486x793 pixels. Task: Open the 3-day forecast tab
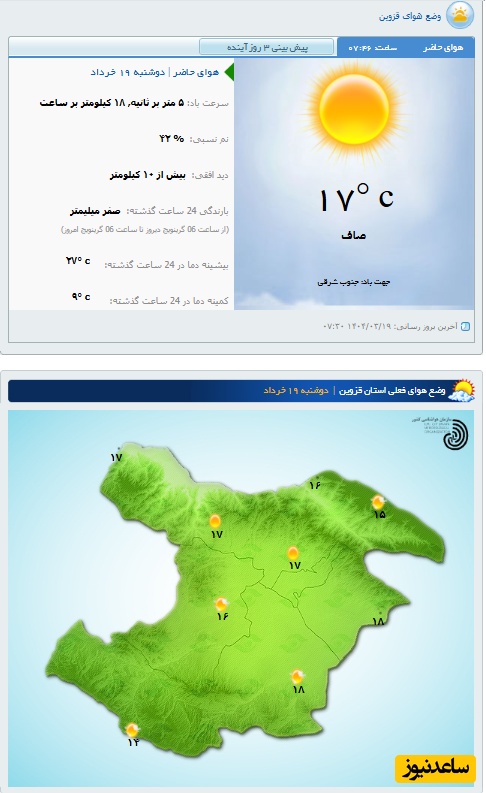(x=267, y=47)
